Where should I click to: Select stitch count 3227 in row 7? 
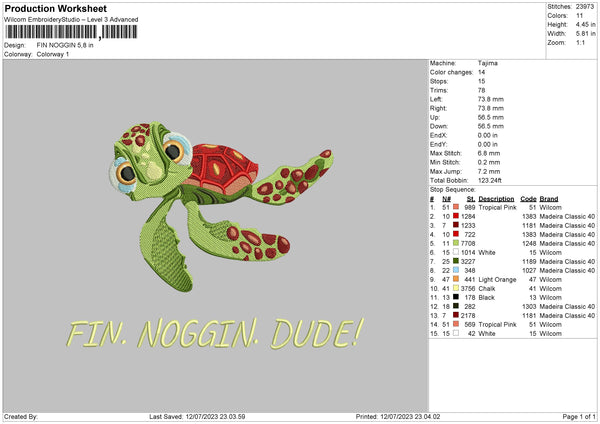[x=468, y=262]
